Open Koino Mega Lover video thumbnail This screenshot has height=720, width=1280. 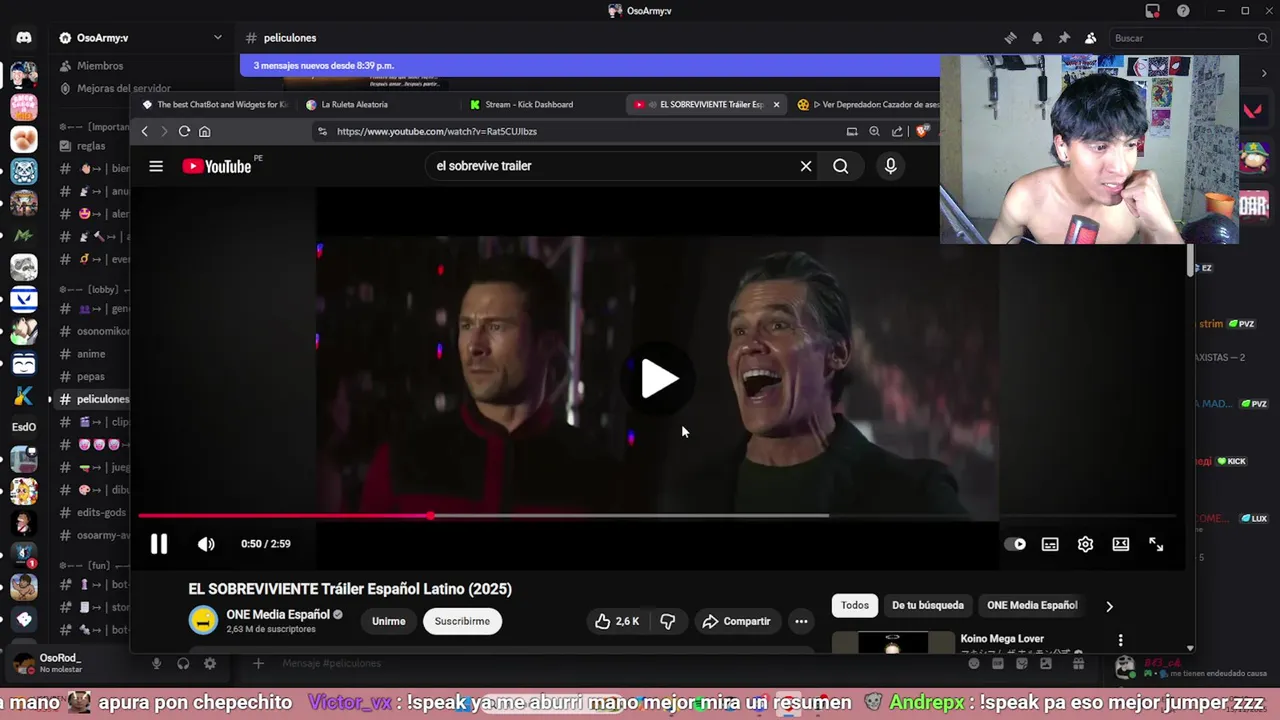coord(892,642)
